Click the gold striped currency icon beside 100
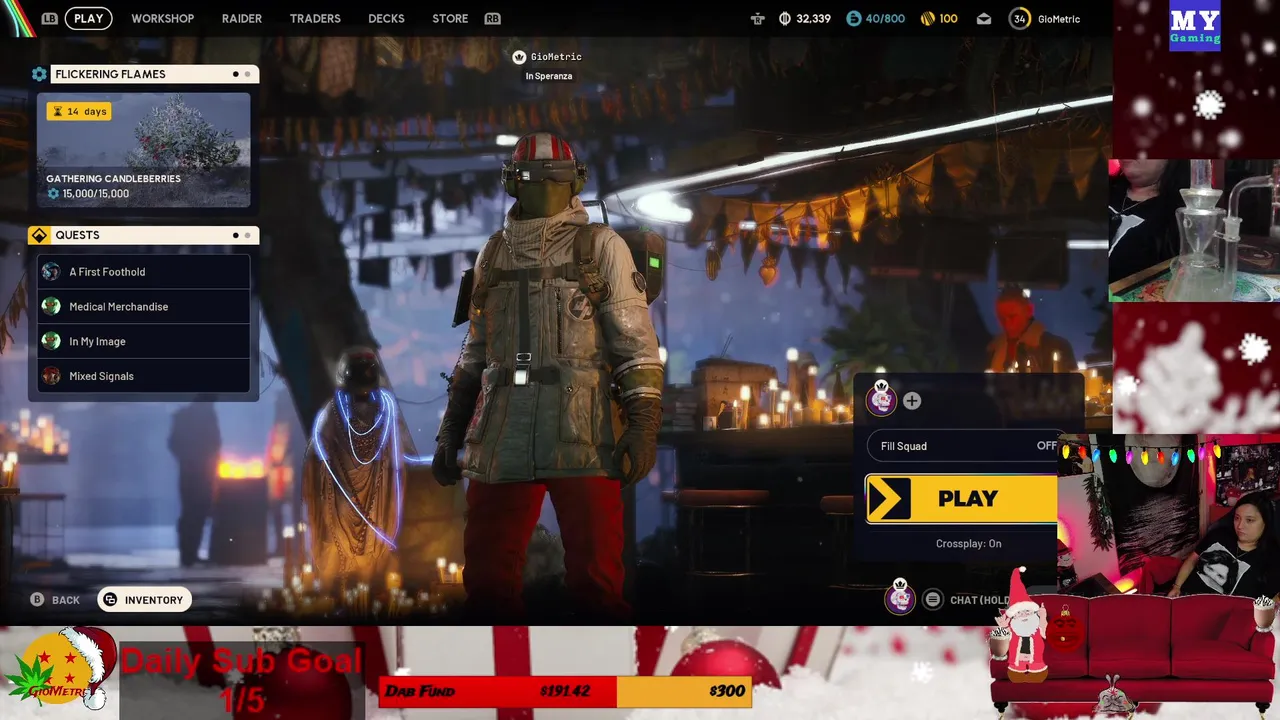1280x720 pixels. [x=927, y=18]
